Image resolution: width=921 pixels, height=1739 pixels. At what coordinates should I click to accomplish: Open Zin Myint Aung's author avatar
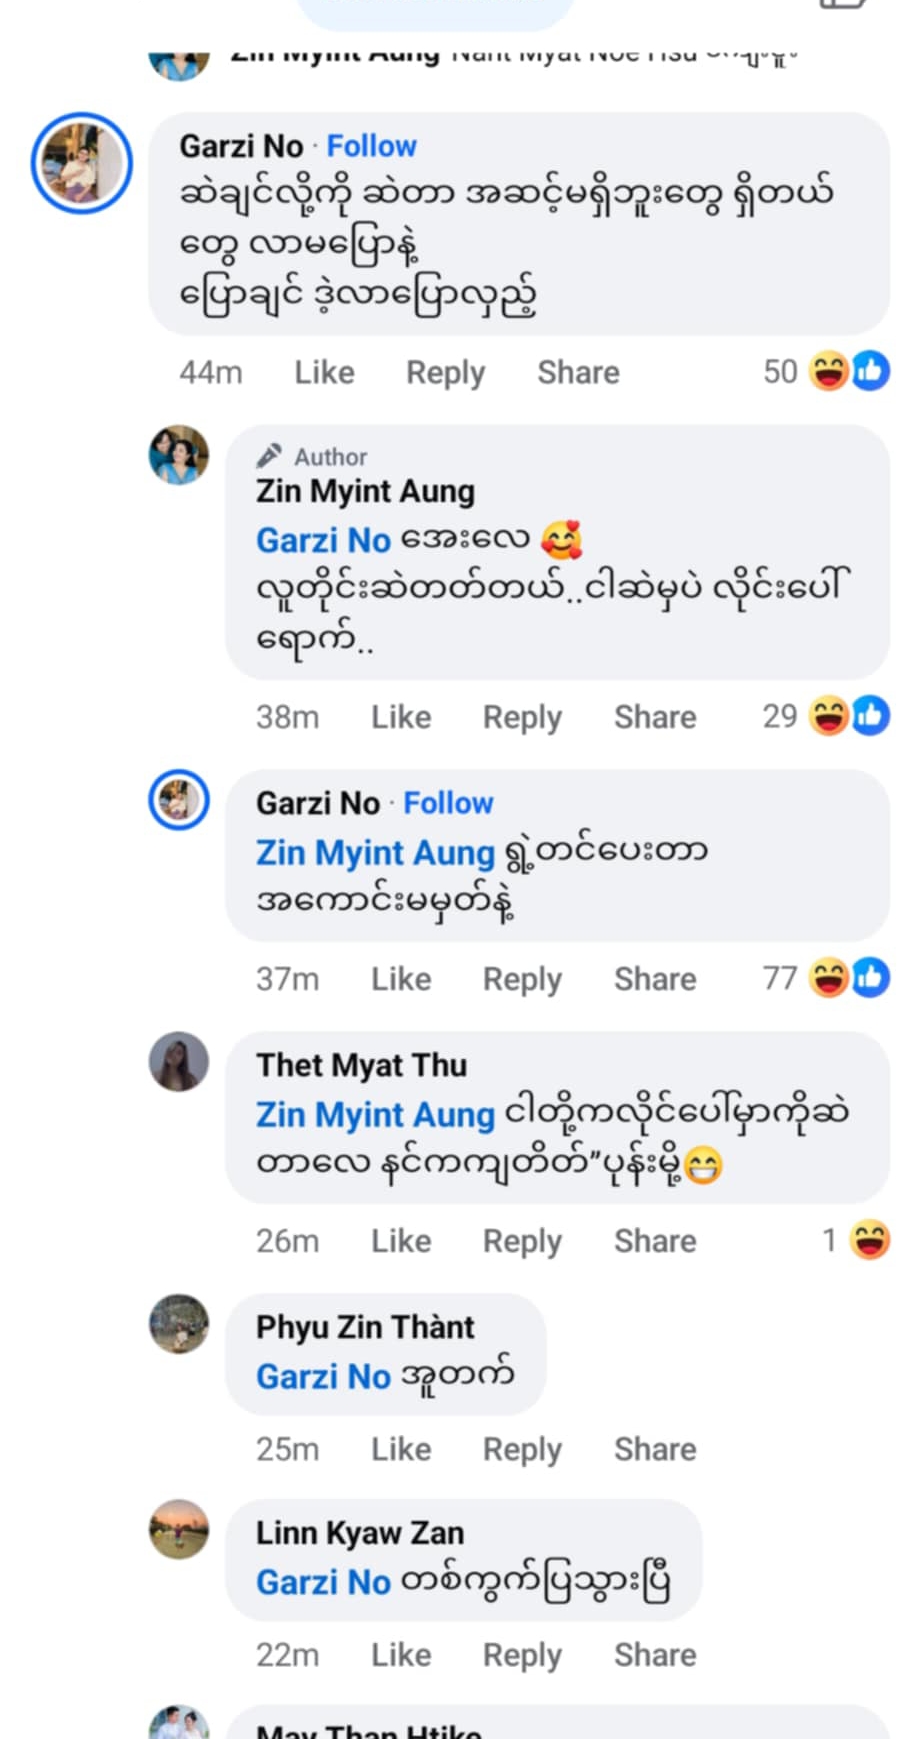click(x=179, y=455)
